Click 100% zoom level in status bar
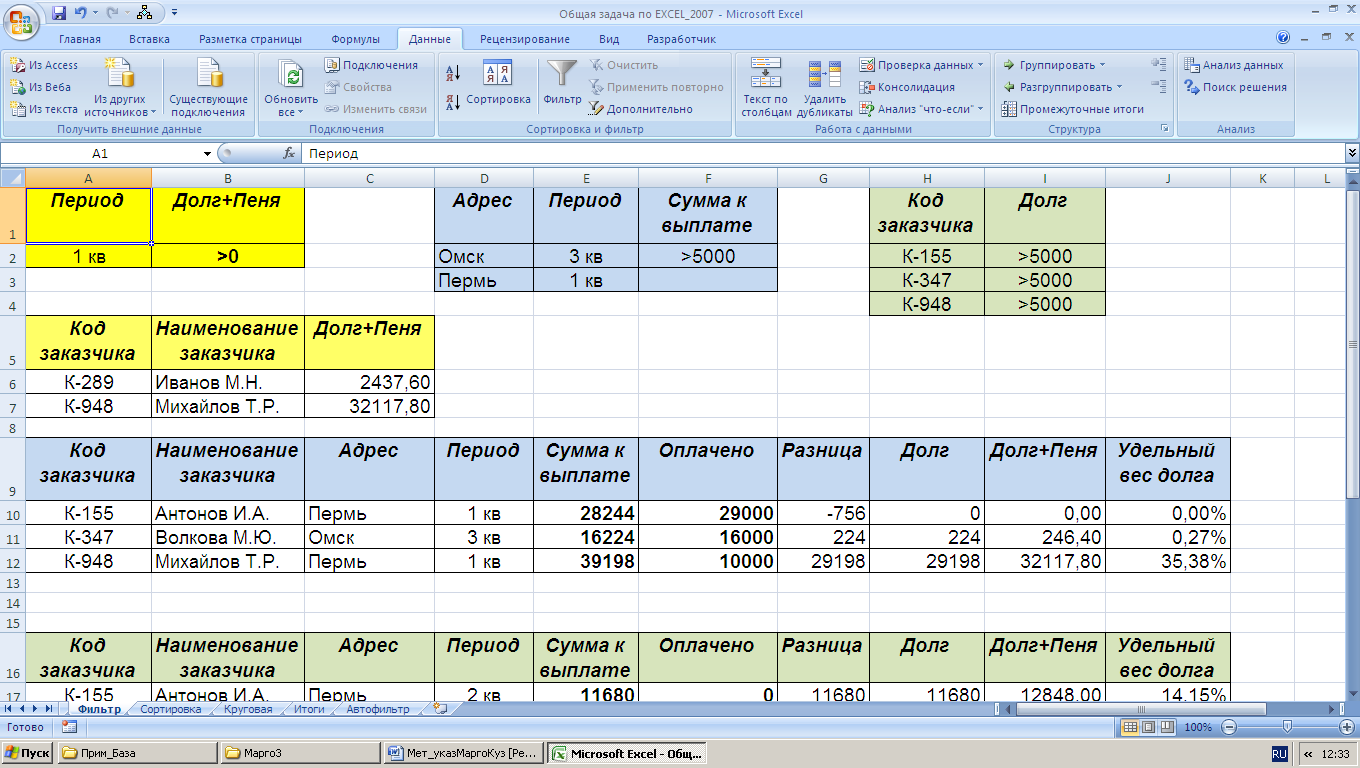1360x768 pixels. click(x=1198, y=727)
